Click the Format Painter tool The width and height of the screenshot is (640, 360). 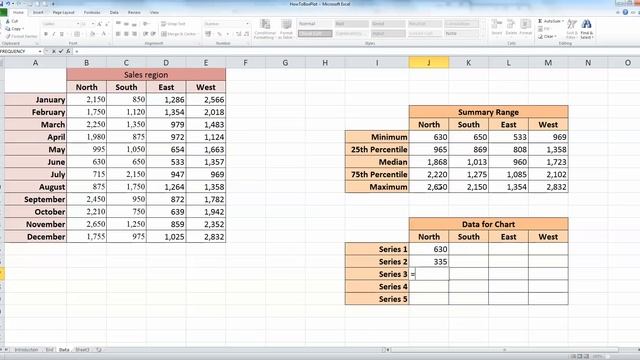pos(21,36)
